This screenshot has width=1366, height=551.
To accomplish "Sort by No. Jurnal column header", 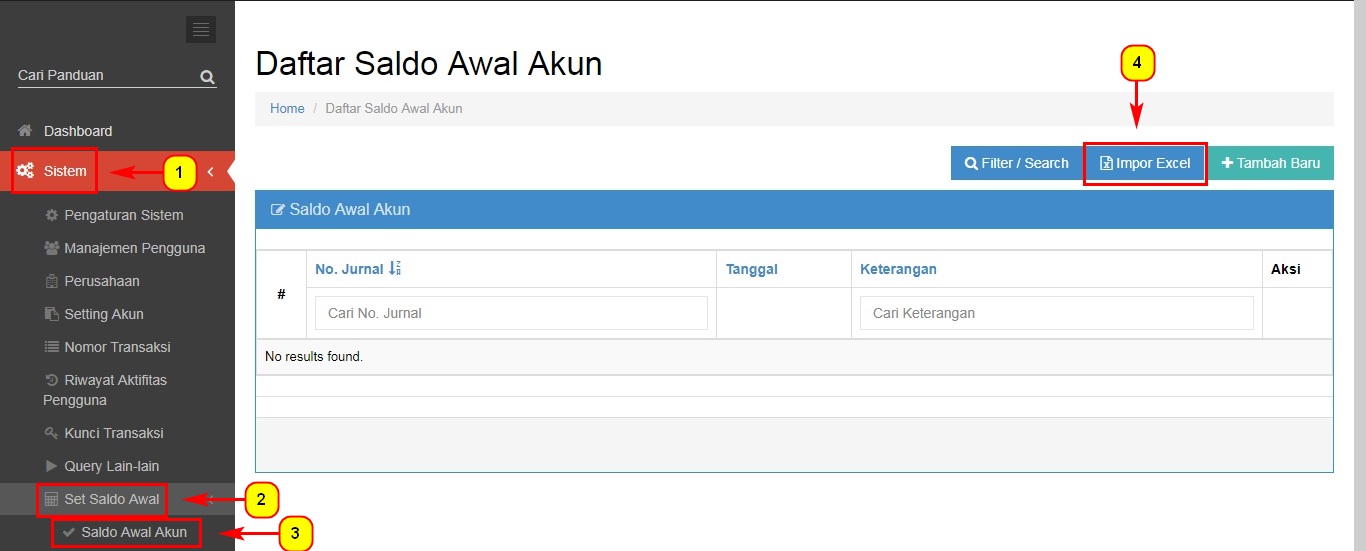I will (x=349, y=269).
